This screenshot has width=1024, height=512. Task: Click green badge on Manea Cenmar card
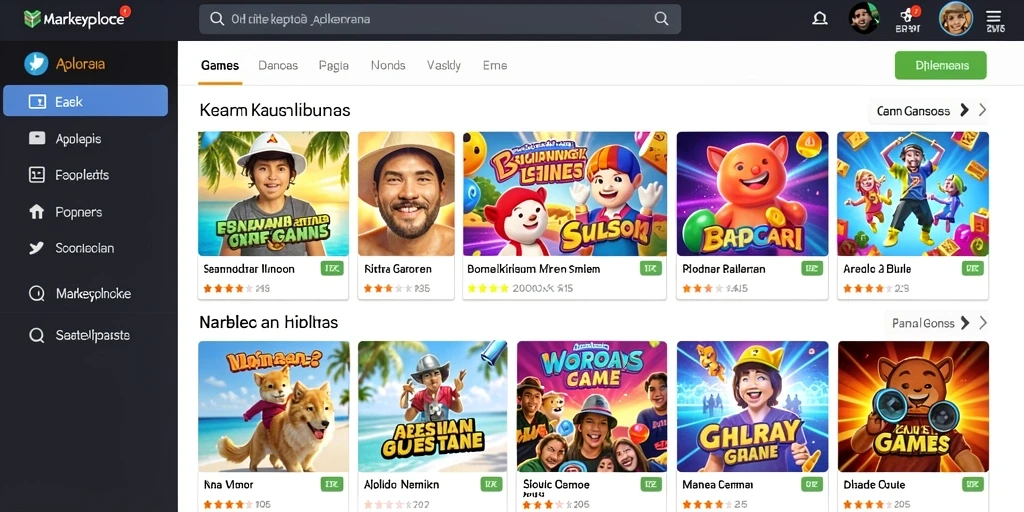coord(812,485)
